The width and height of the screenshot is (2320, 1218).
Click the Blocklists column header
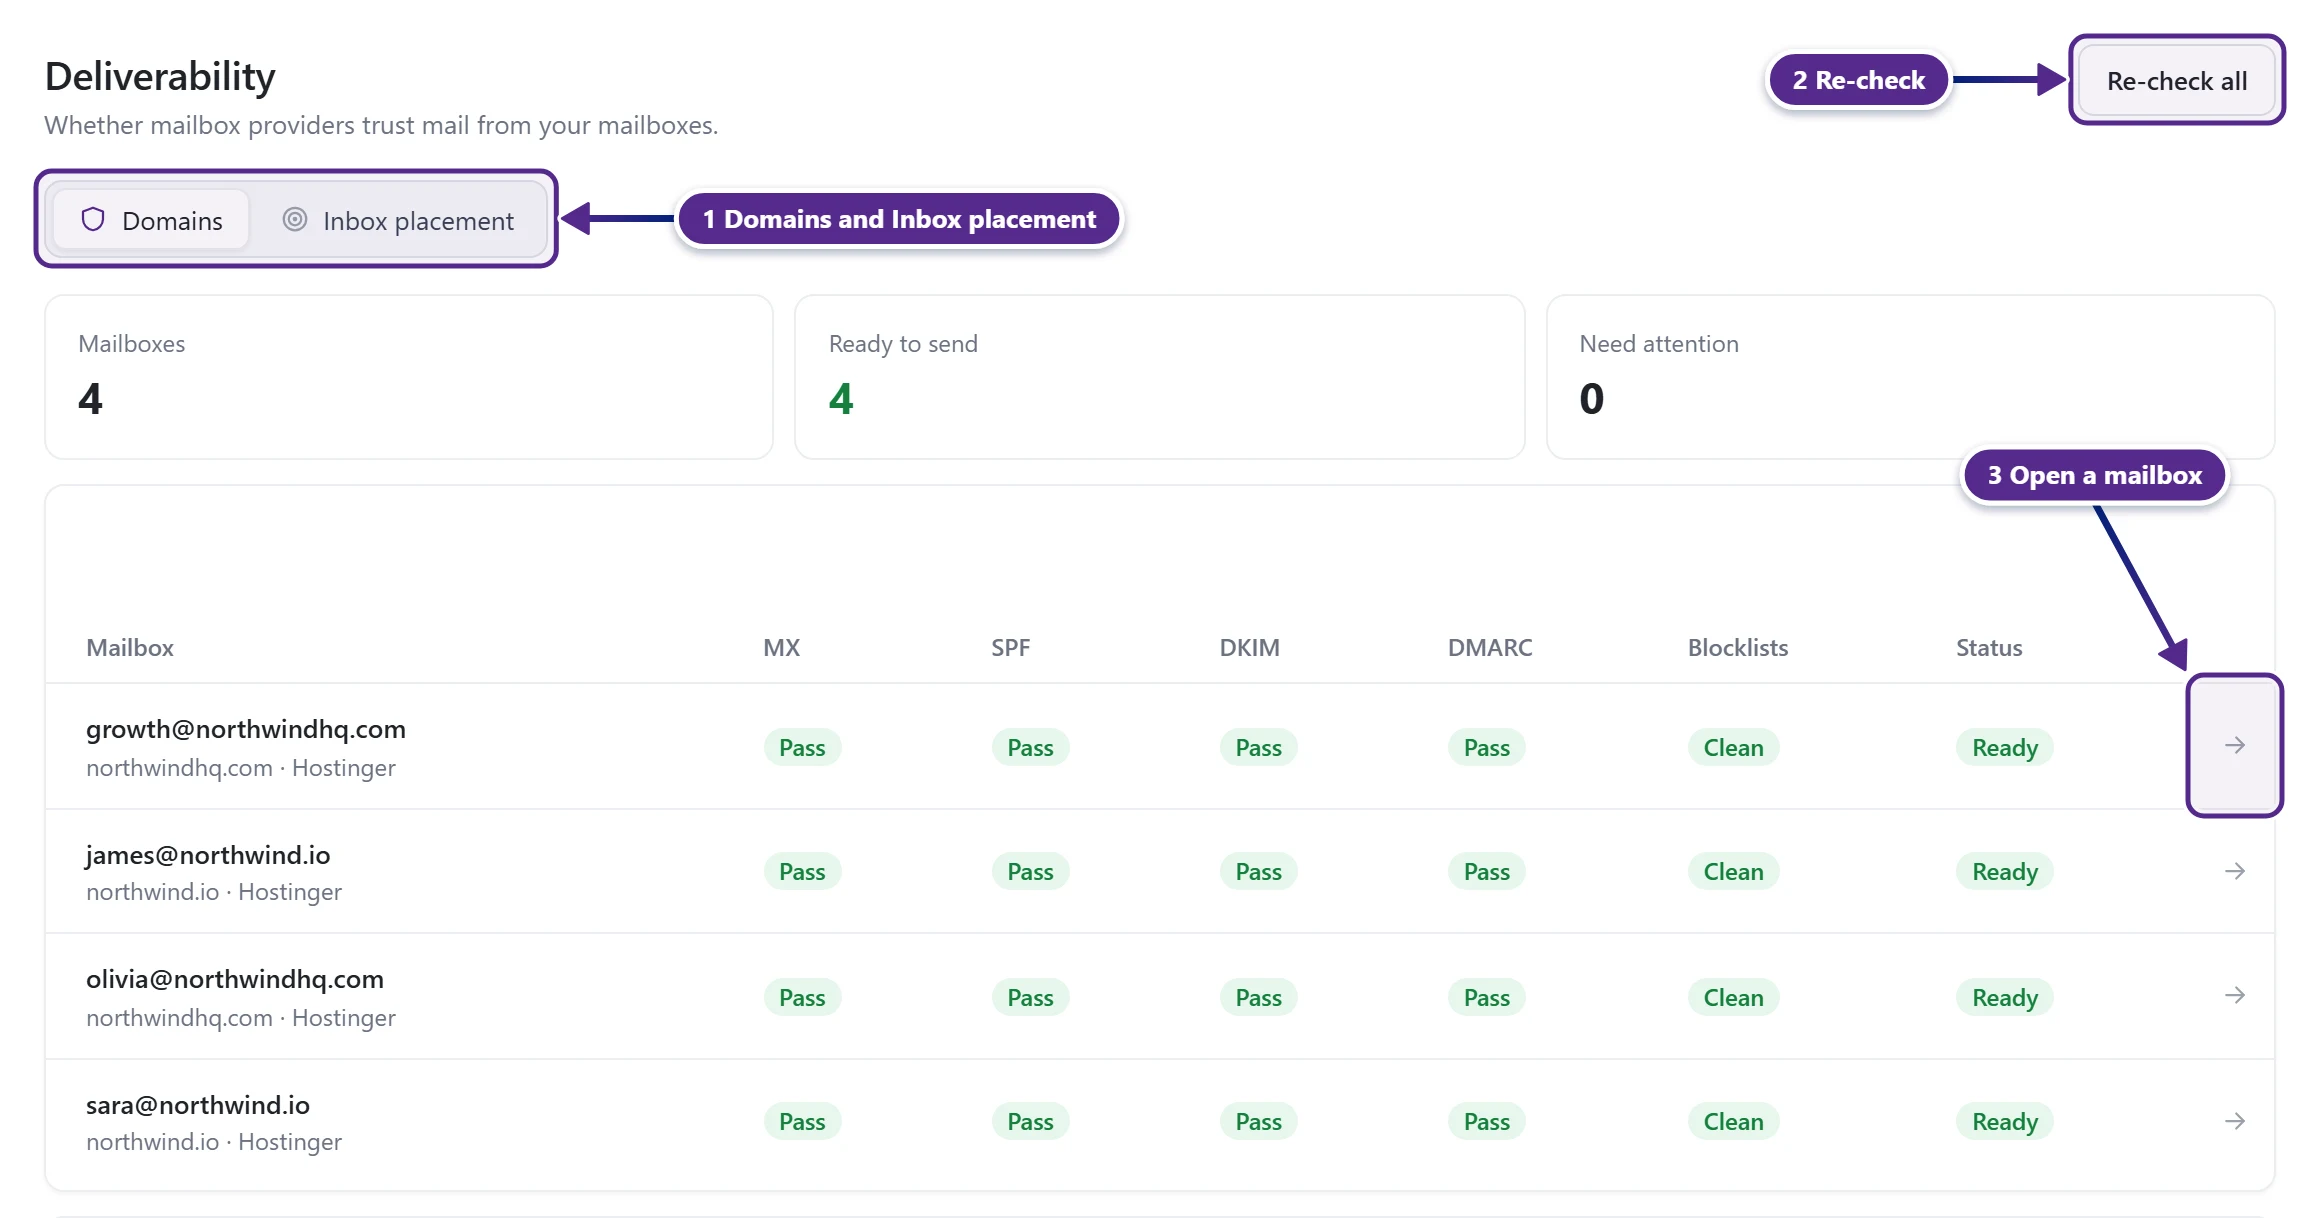(1738, 648)
